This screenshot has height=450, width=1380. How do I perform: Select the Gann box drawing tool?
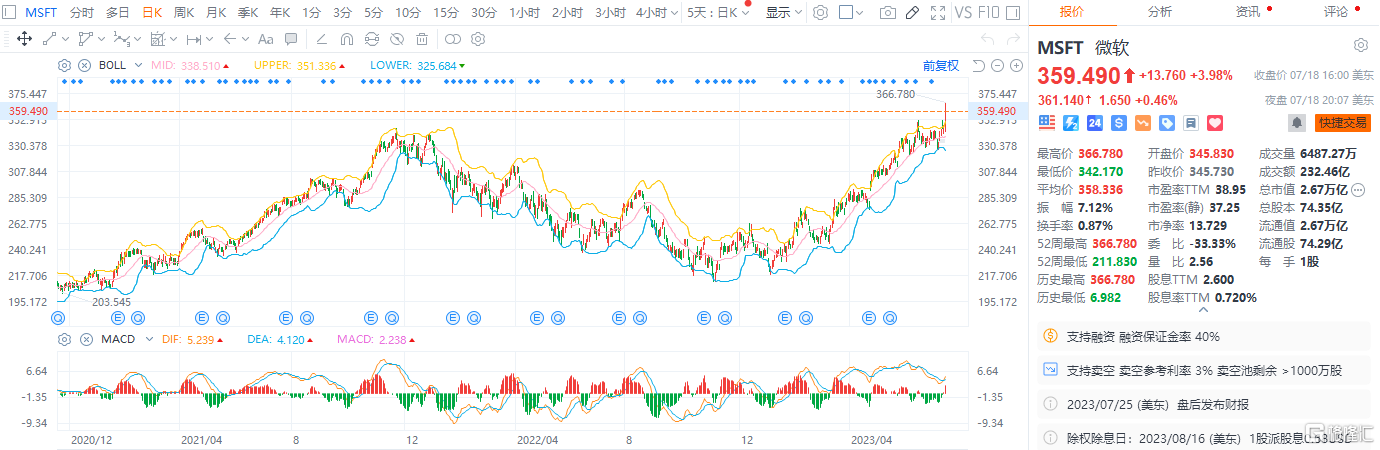pos(157,39)
